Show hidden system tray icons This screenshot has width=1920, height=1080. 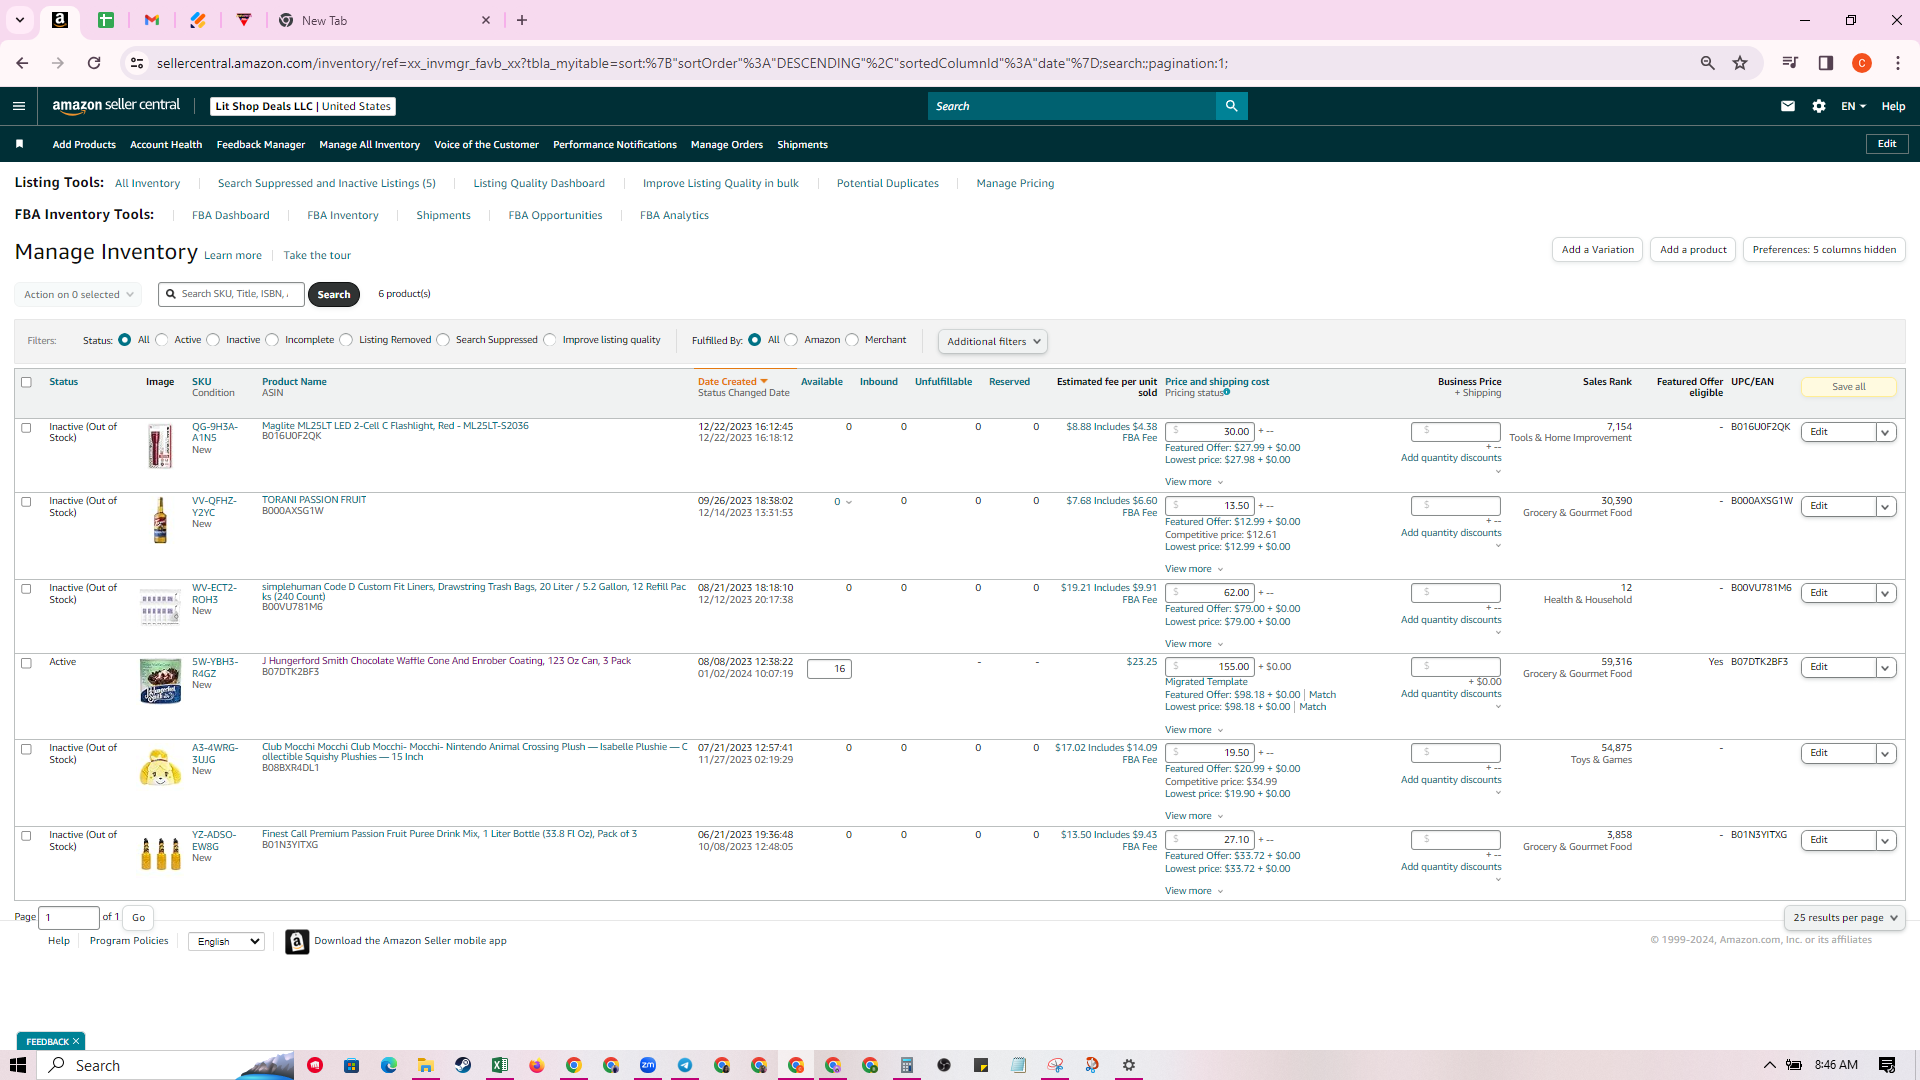[x=1769, y=1065]
